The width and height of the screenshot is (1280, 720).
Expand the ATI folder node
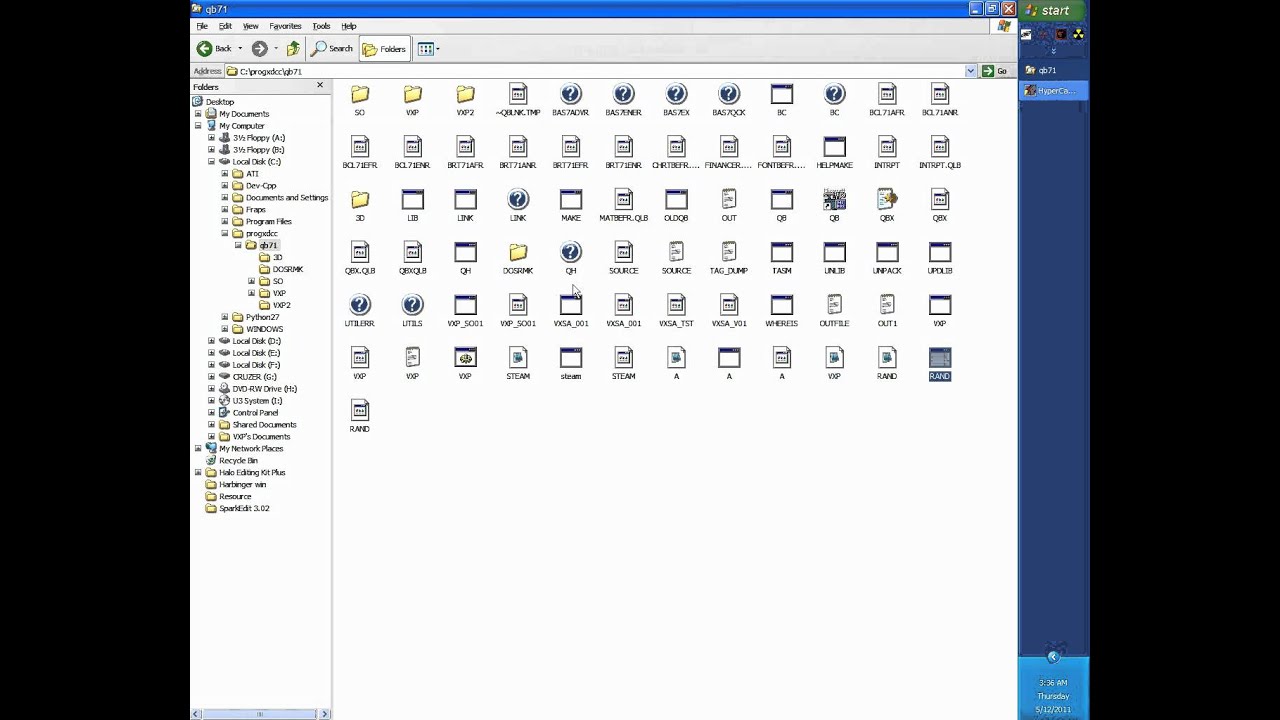point(225,174)
